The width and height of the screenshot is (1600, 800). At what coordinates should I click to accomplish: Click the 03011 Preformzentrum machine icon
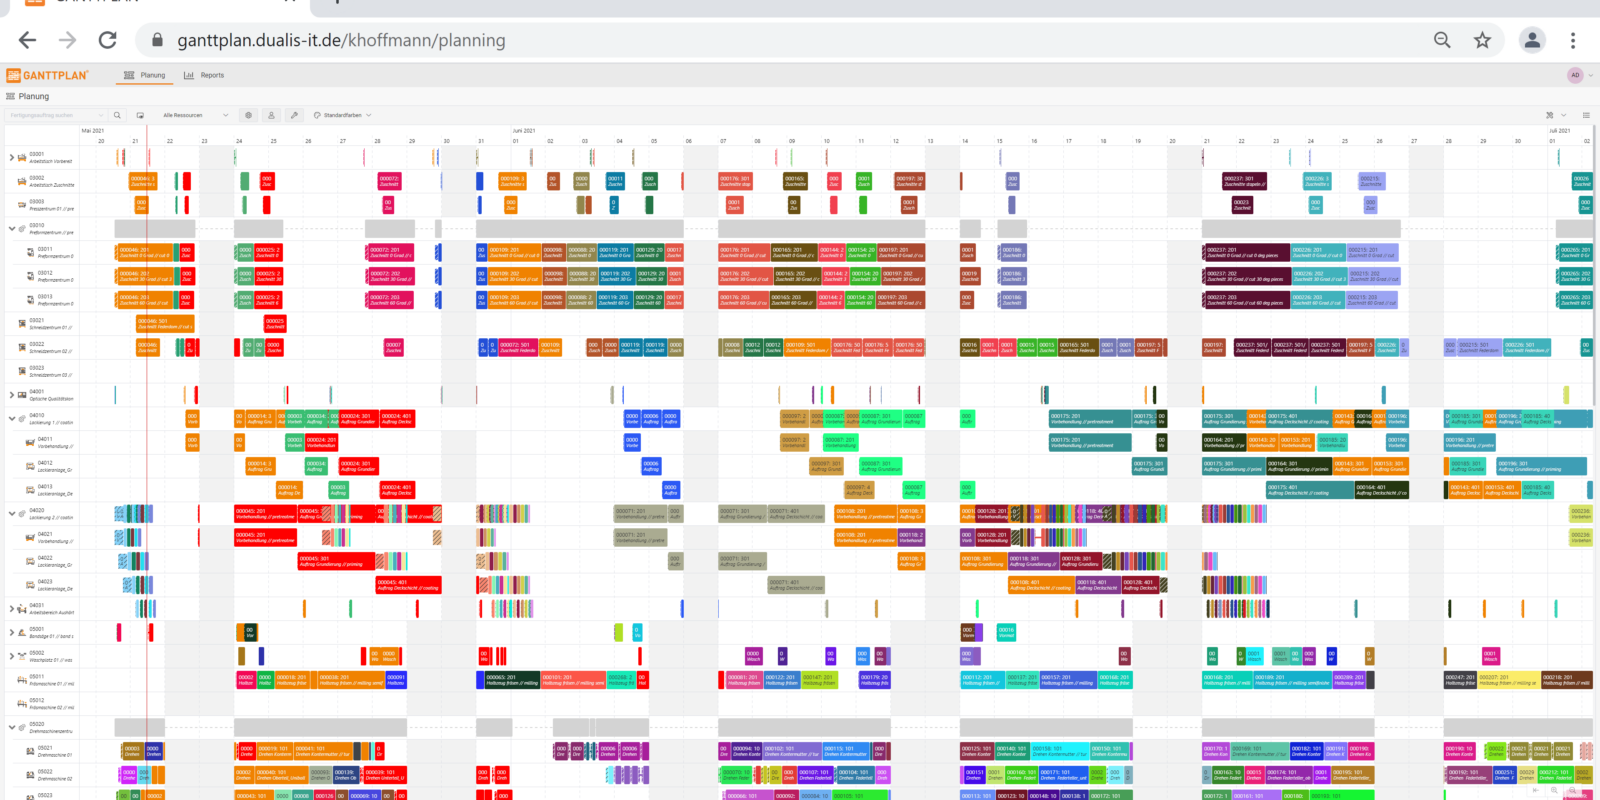pos(30,252)
